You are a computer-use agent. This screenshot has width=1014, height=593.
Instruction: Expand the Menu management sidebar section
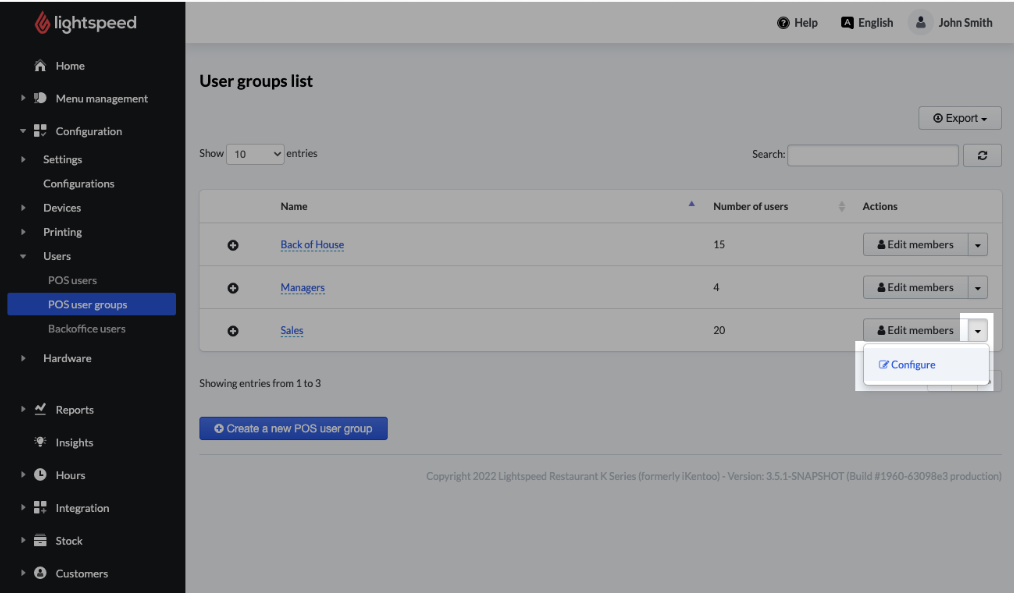pyautogui.click(x=101, y=99)
